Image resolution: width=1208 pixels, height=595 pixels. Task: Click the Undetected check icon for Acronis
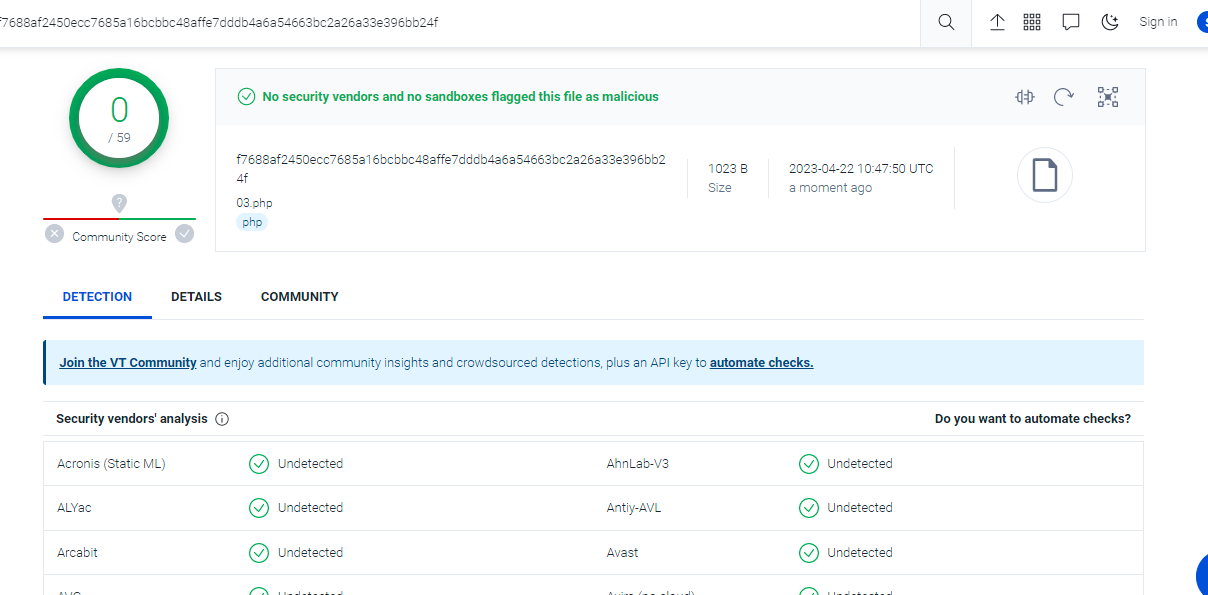259,464
